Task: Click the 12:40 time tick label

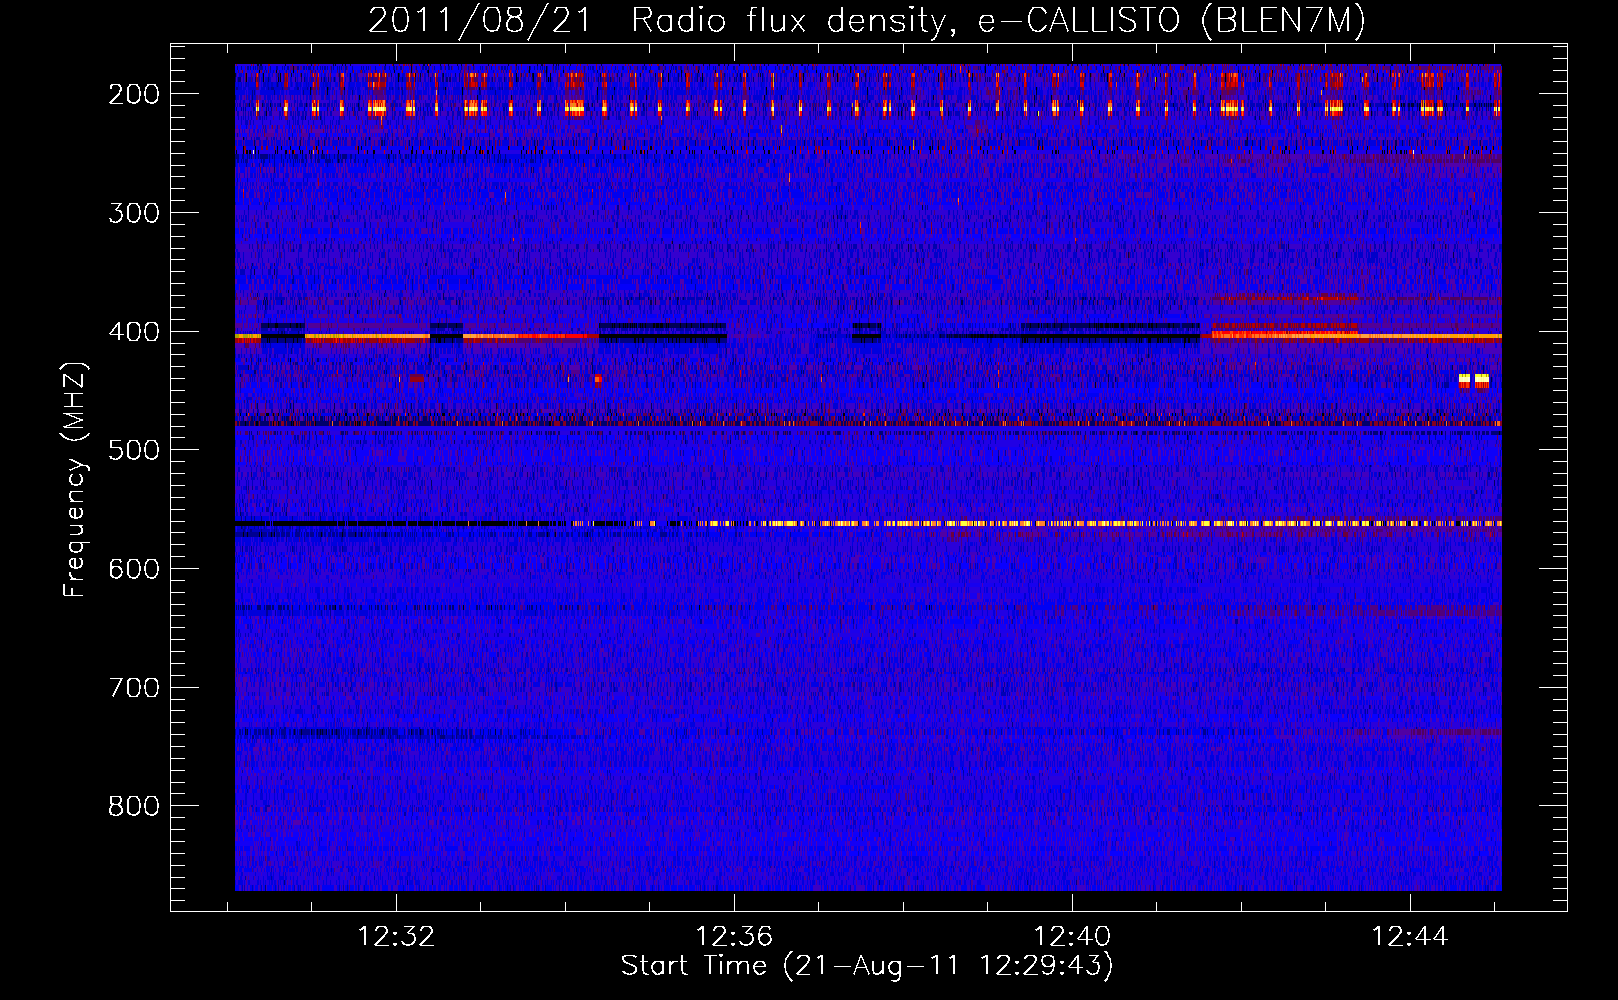Action: (1072, 937)
